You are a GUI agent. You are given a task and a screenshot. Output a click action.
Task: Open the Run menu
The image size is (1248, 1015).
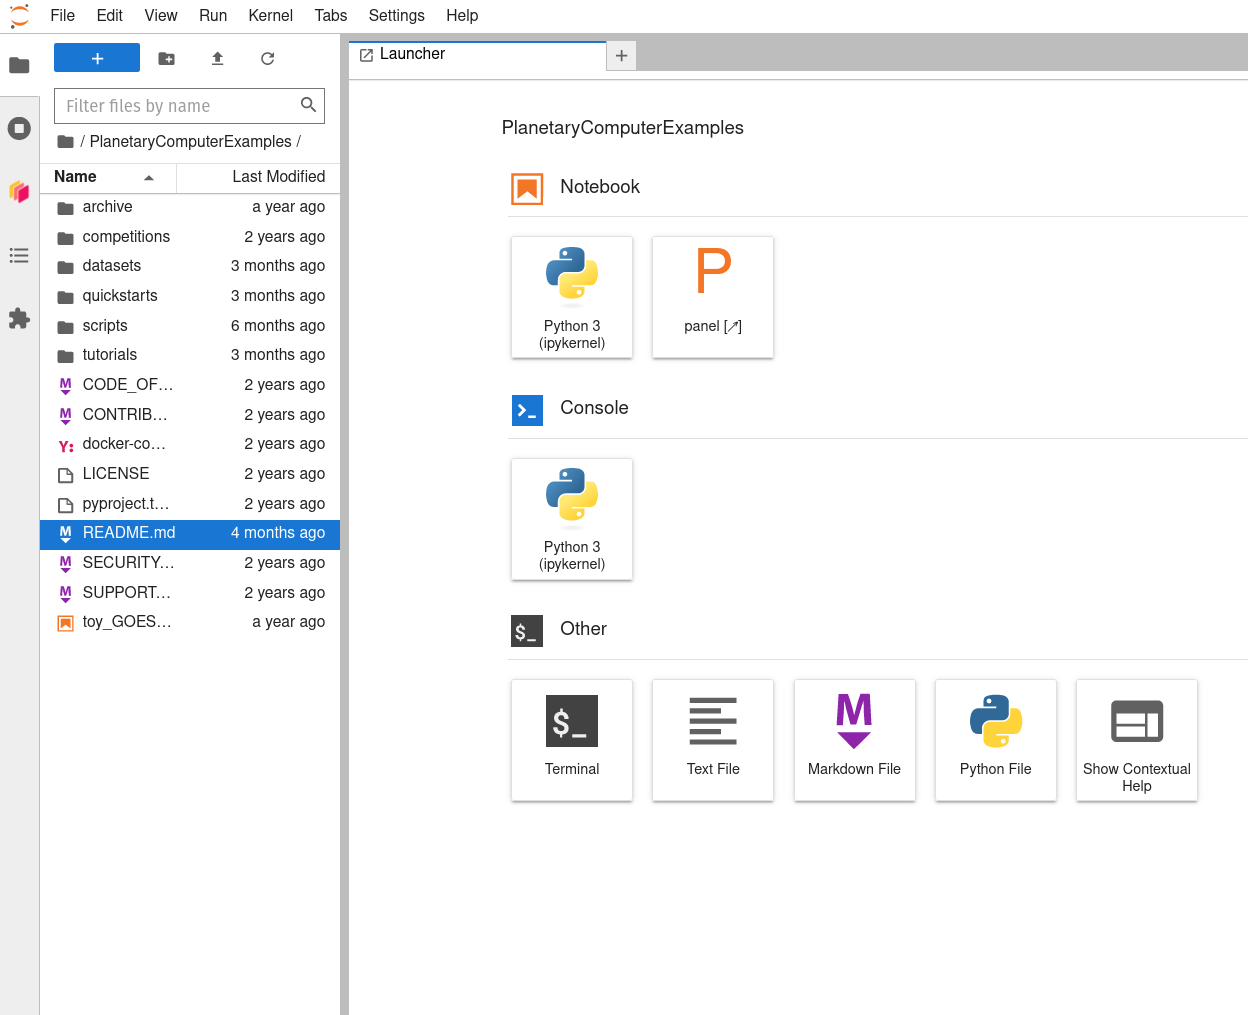(x=213, y=15)
